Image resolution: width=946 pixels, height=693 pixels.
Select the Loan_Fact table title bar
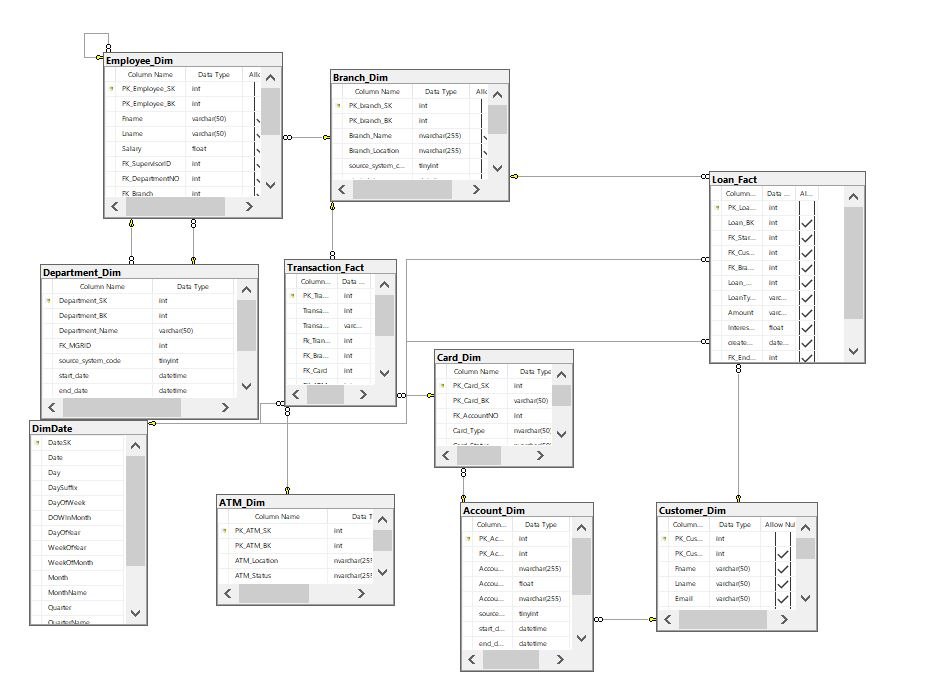click(787, 179)
